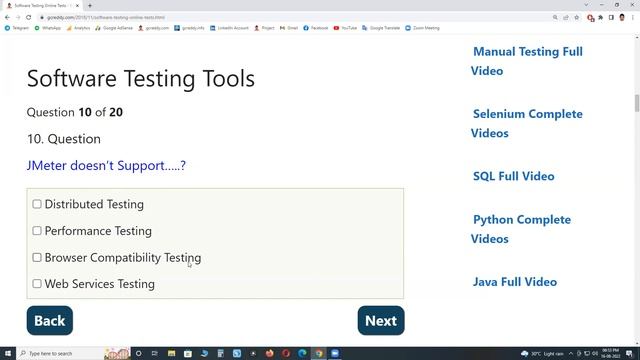
Task: Open File Explorer from taskbar
Action: 171,353
